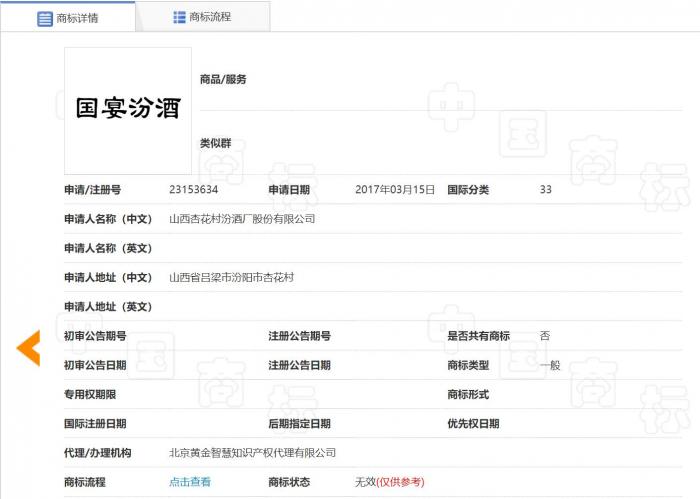The width and height of the screenshot is (700, 499).
Task: Switch to the 商标流程 tab
Action: [x=202, y=17]
